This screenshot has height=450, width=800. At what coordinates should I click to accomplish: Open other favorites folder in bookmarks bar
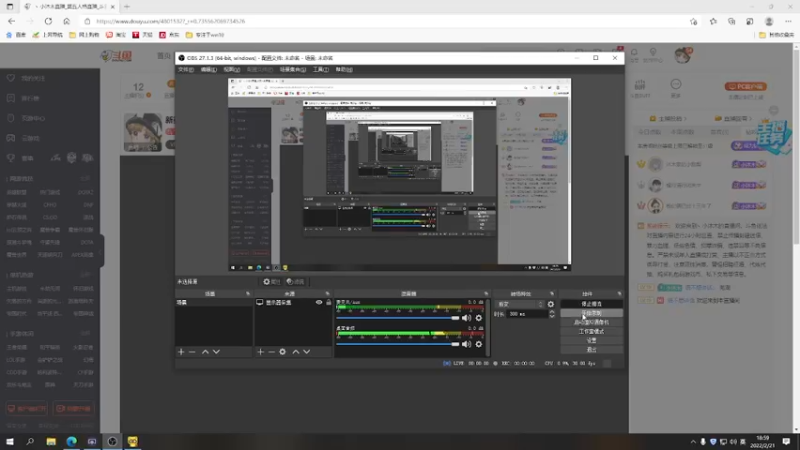coord(777,35)
